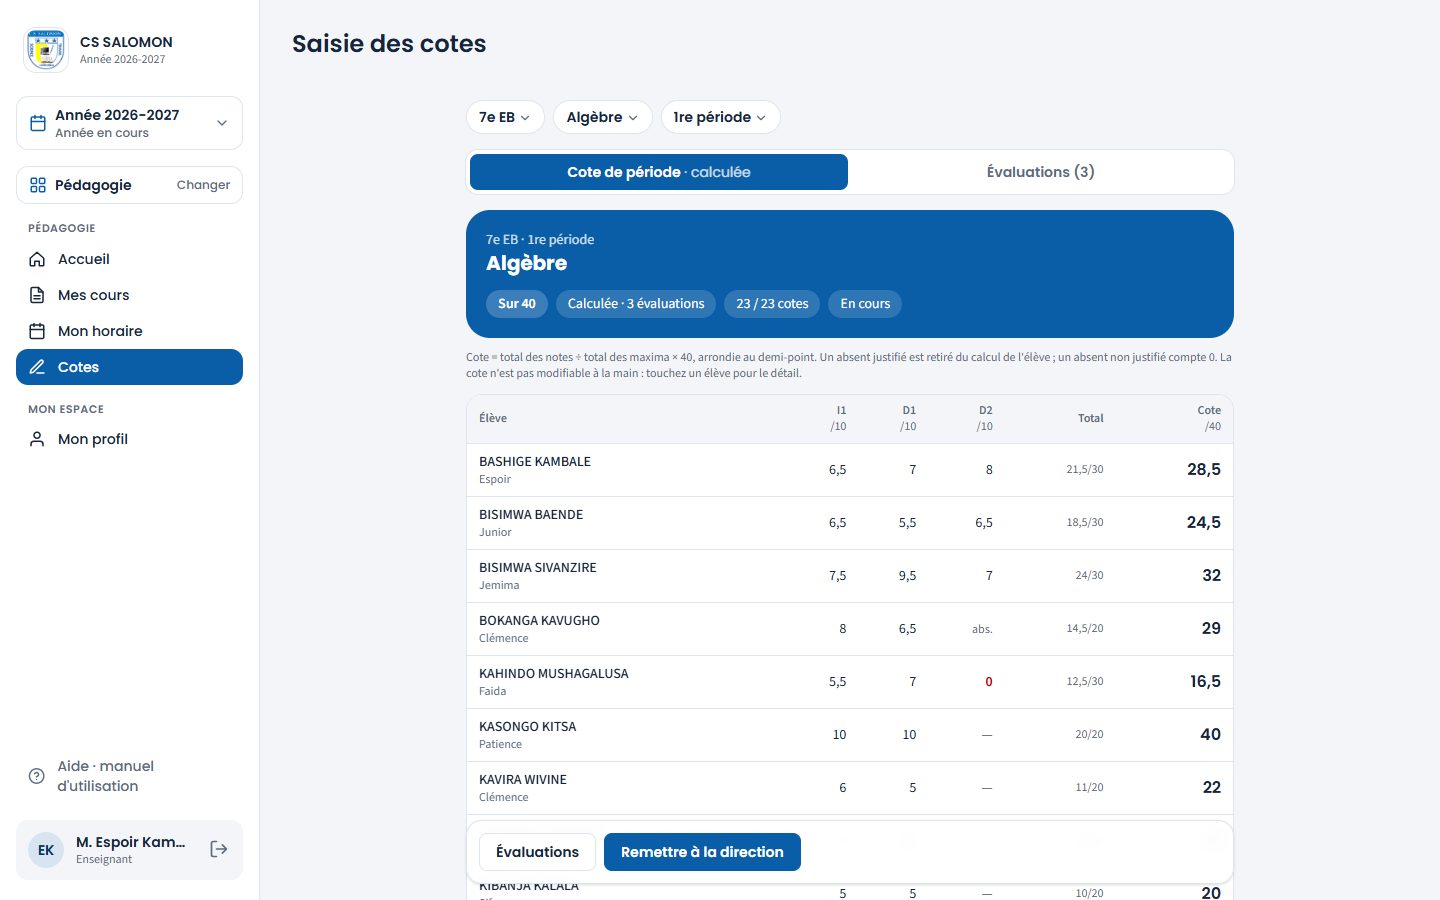The width and height of the screenshot is (1440, 900).
Task: Click the Saisie des cotes page title
Action: 389,44
